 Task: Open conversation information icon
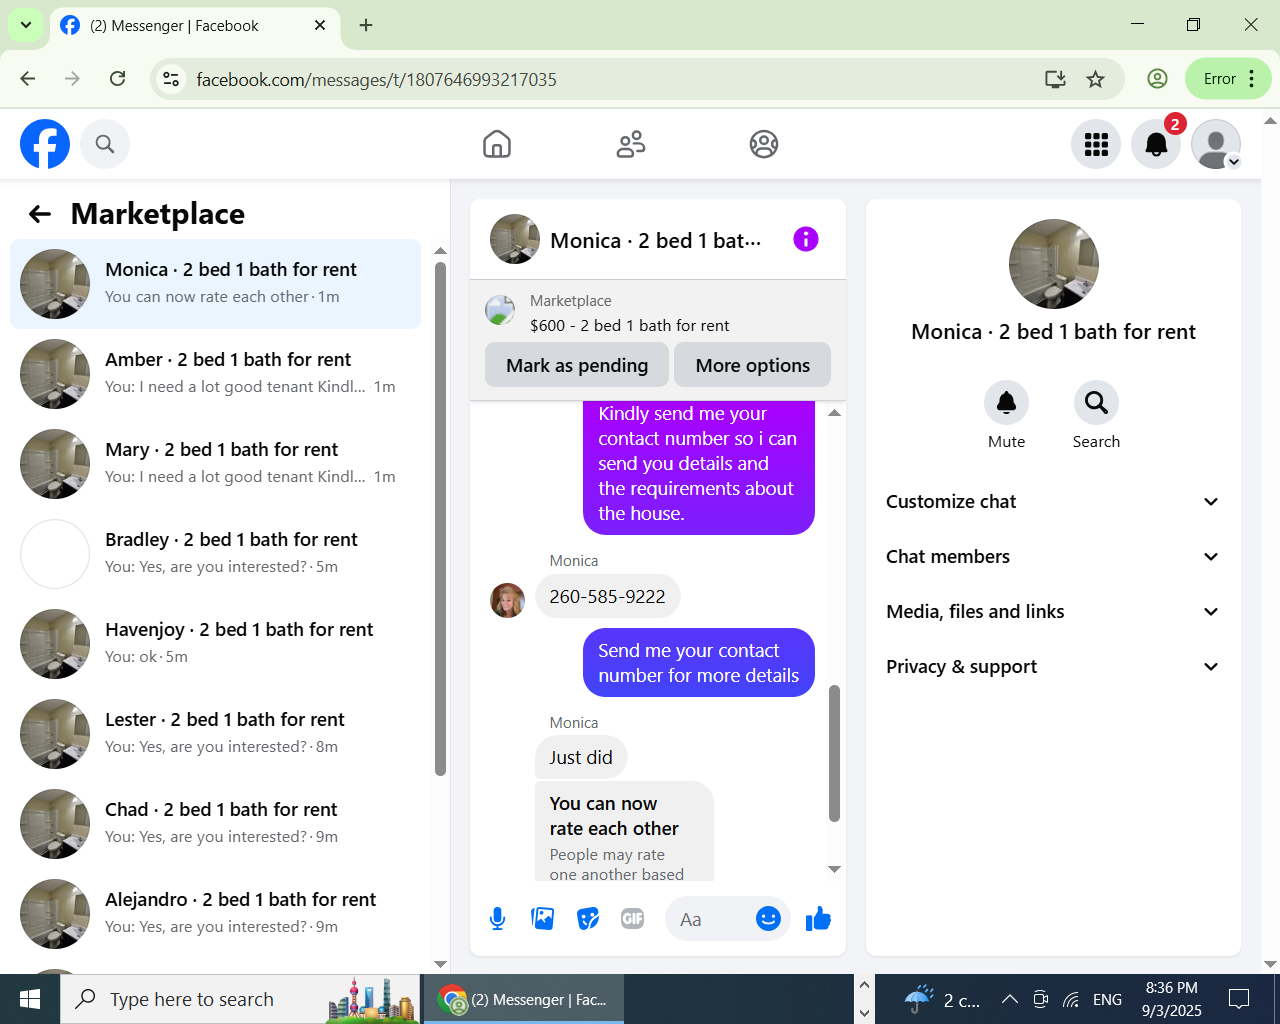[806, 239]
